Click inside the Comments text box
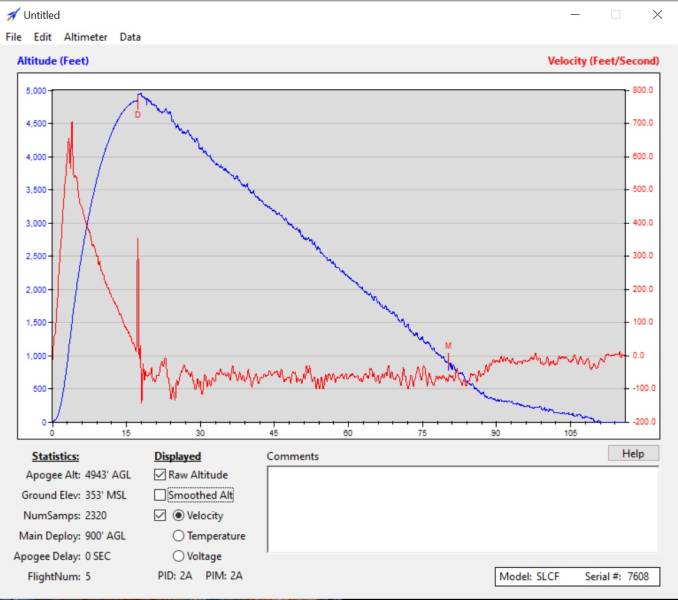Viewport: 678px width, 600px height. [x=462, y=510]
